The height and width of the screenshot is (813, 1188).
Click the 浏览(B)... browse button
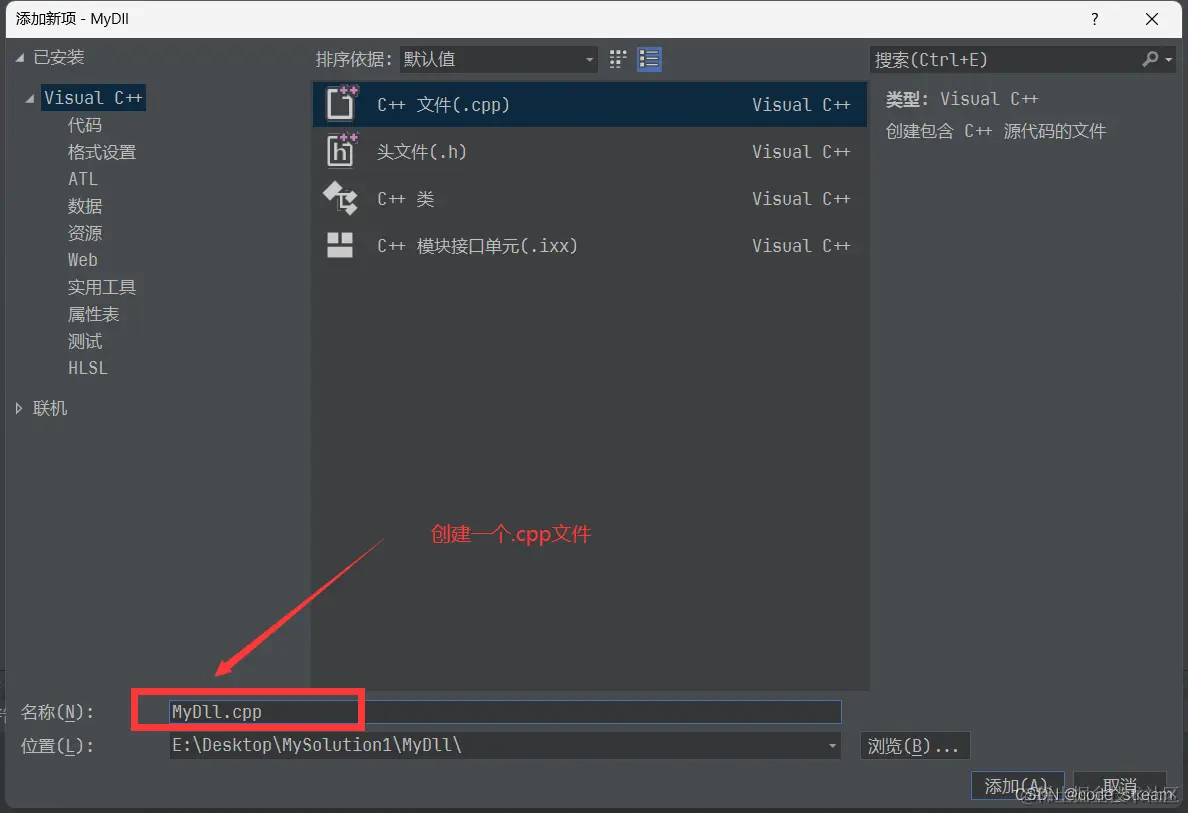coord(914,746)
